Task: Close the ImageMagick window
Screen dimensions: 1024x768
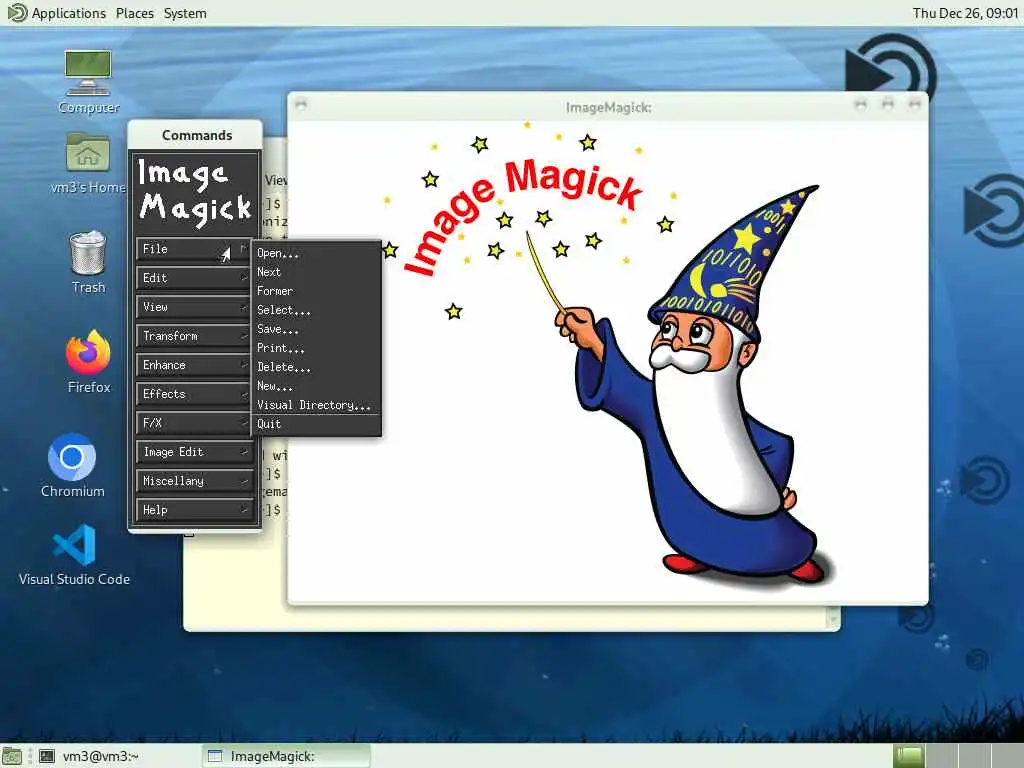Action: click(x=914, y=104)
